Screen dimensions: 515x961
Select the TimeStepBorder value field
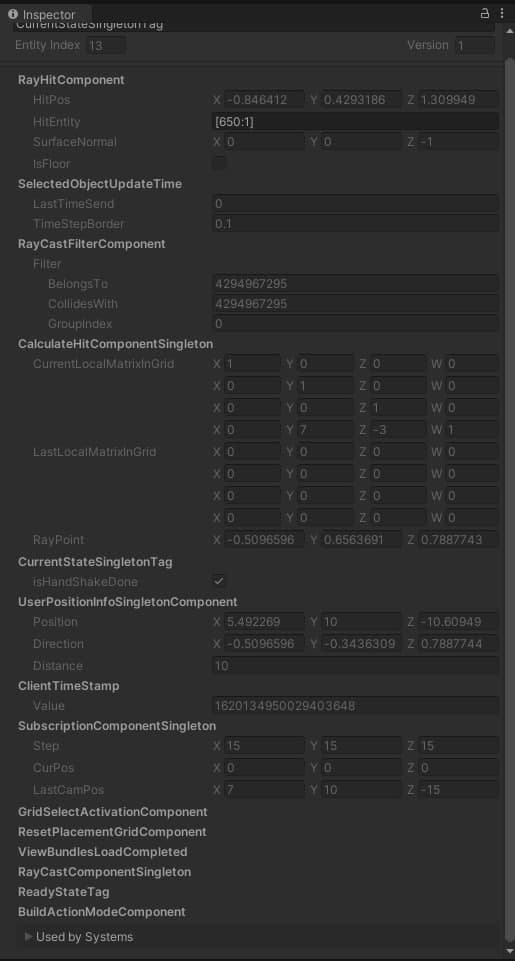pyautogui.click(x=355, y=224)
